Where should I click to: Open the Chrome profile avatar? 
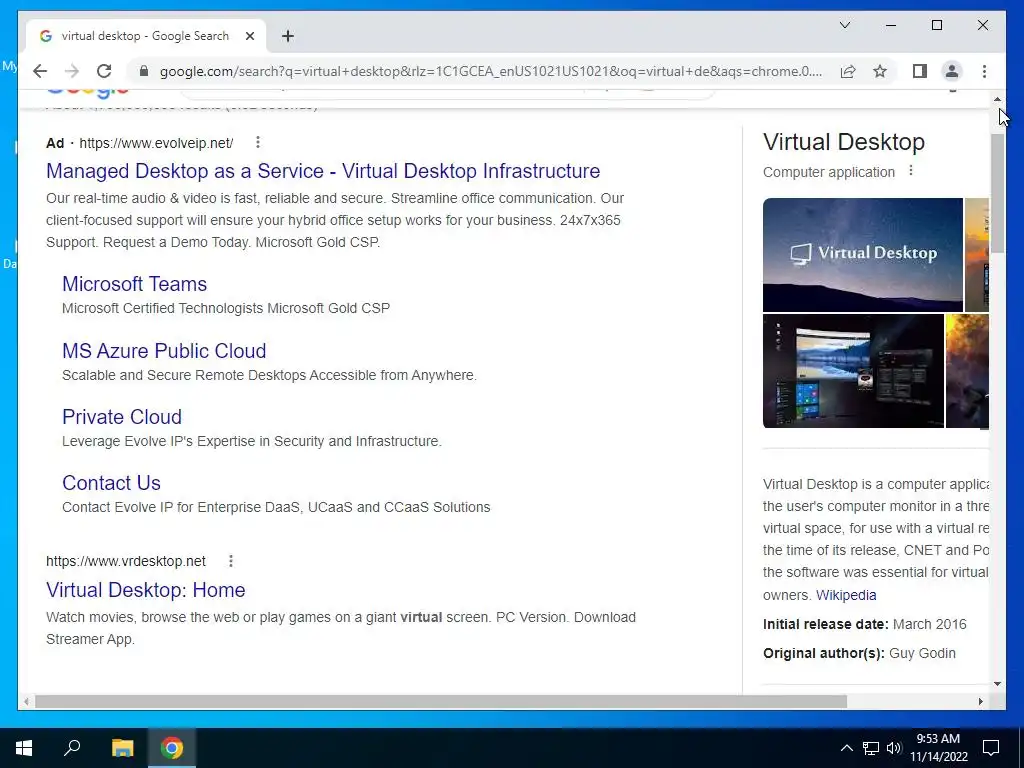click(952, 71)
